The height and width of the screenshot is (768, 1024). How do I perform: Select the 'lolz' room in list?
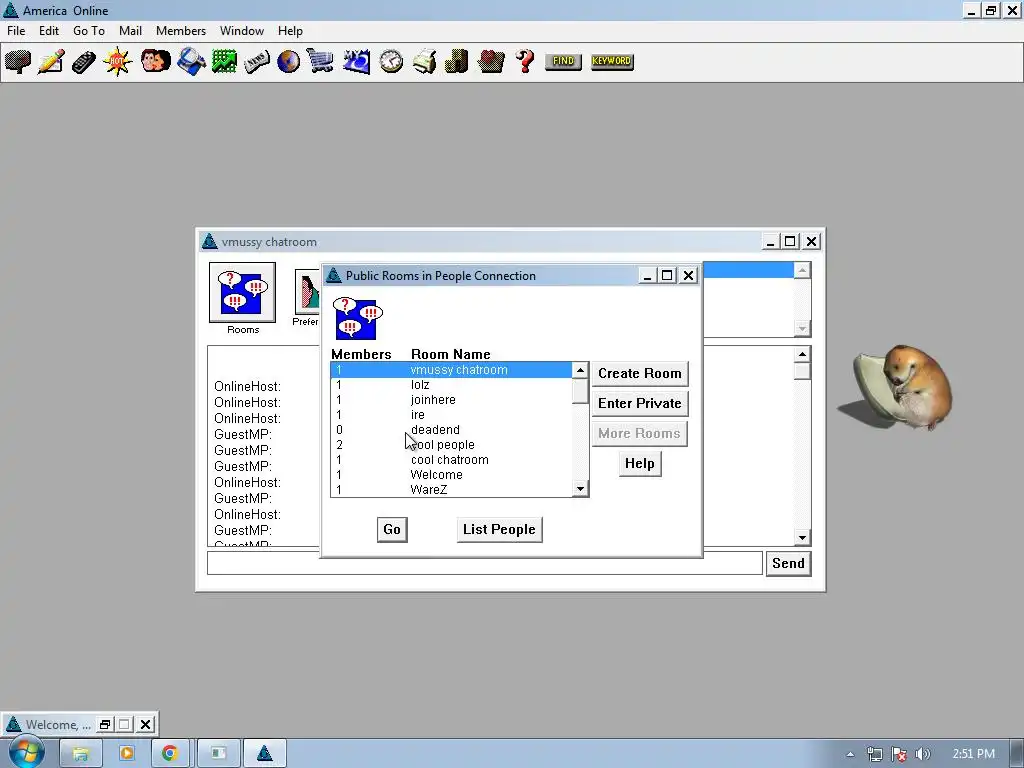click(451, 385)
